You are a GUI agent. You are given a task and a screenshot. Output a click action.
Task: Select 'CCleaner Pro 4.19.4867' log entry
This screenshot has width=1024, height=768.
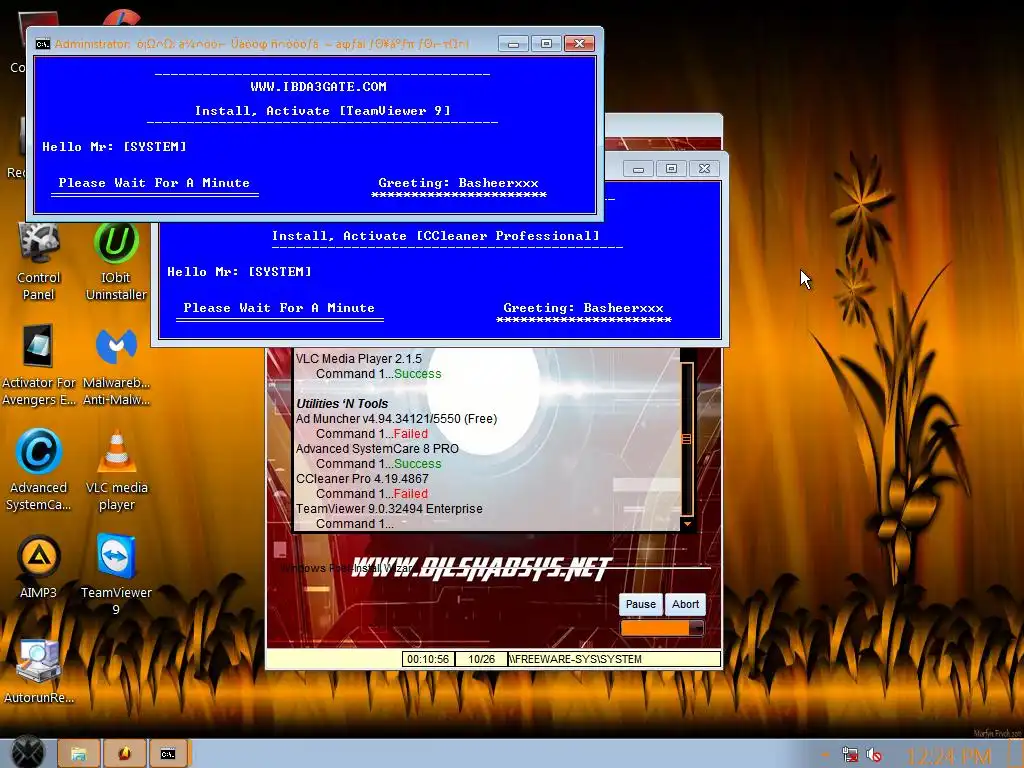(x=362, y=479)
